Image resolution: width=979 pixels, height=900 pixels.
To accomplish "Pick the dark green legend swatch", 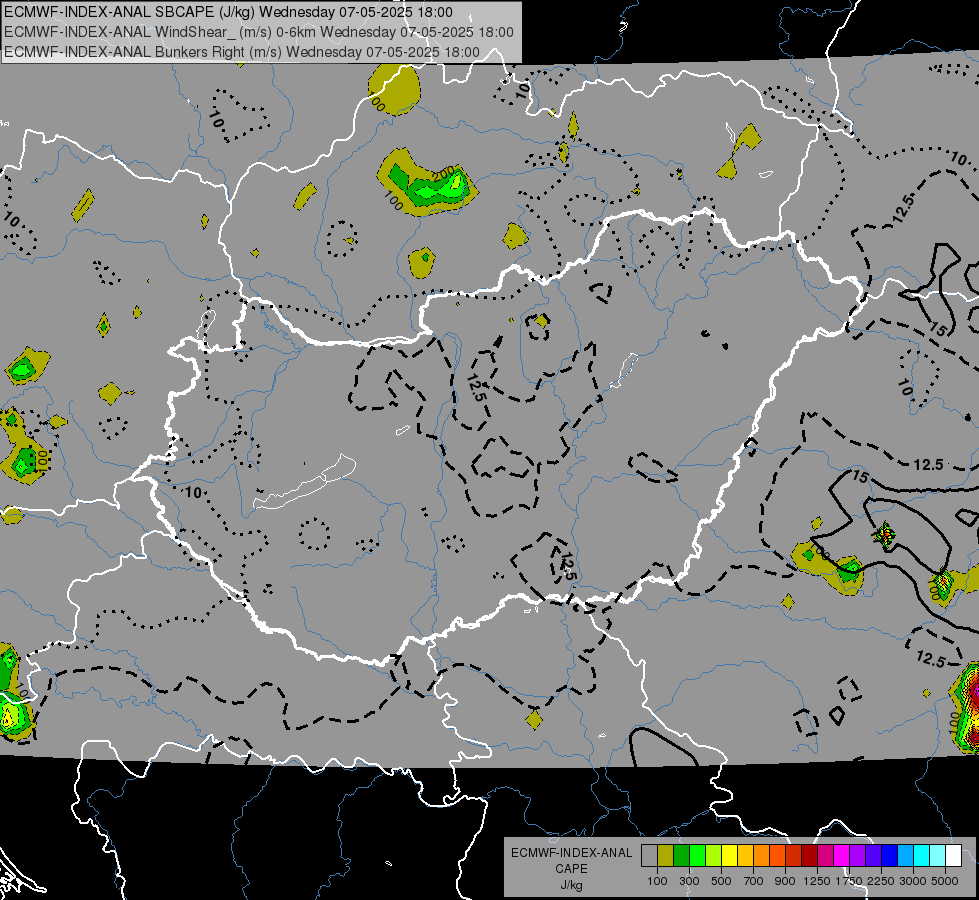I will tap(682, 856).
